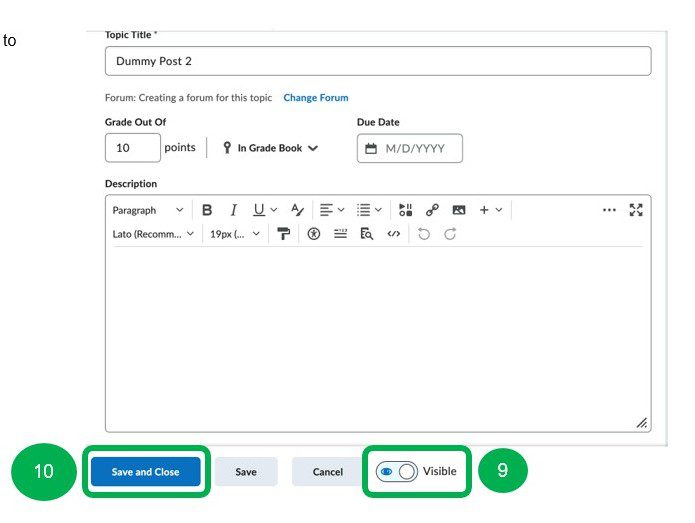Open the Paragraph format dropdown
Viewport: 695px width, 523px height.
147,210
